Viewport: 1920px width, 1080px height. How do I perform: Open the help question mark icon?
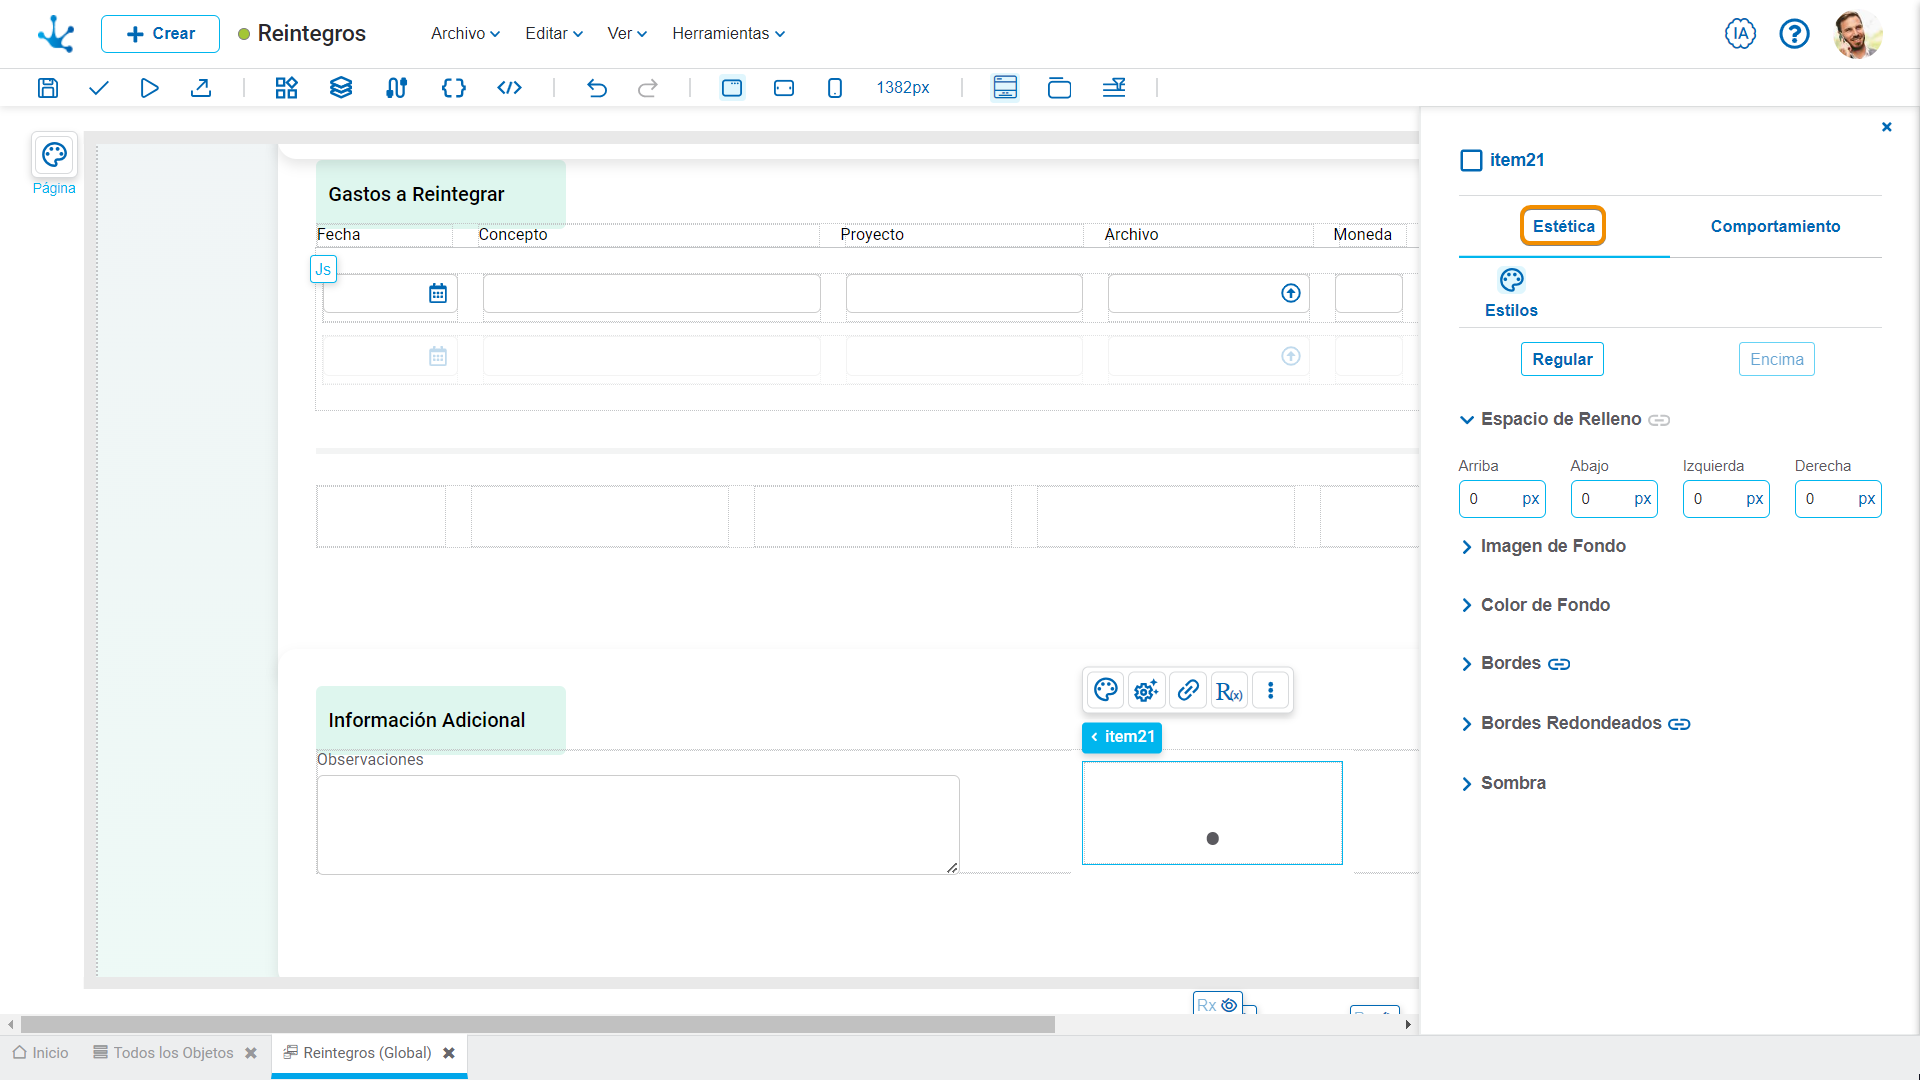pyautogui.click(x=1794, y=34)
